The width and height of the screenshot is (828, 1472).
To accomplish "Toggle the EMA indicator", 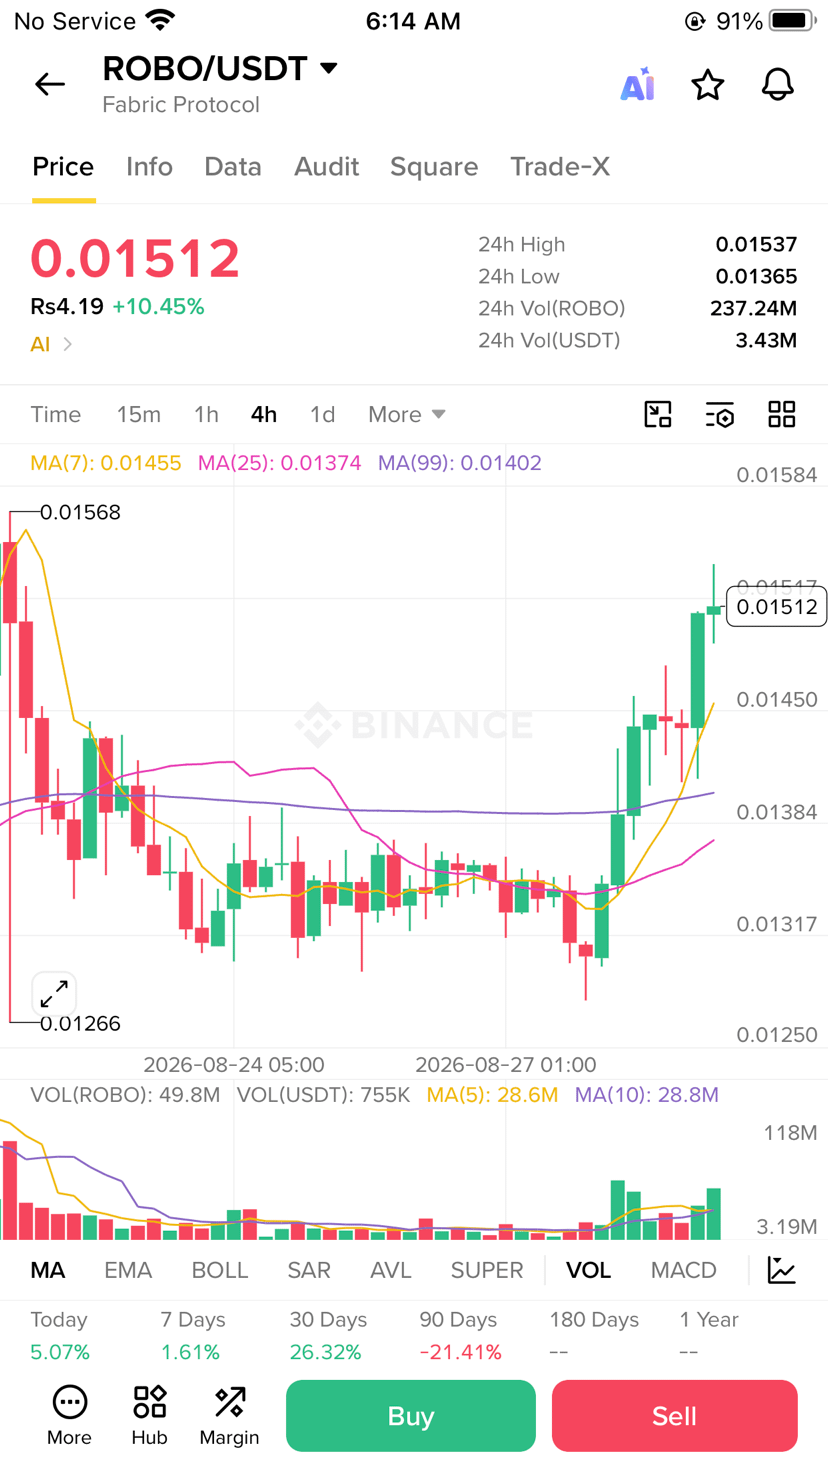I will click(x=128, y=1270).
